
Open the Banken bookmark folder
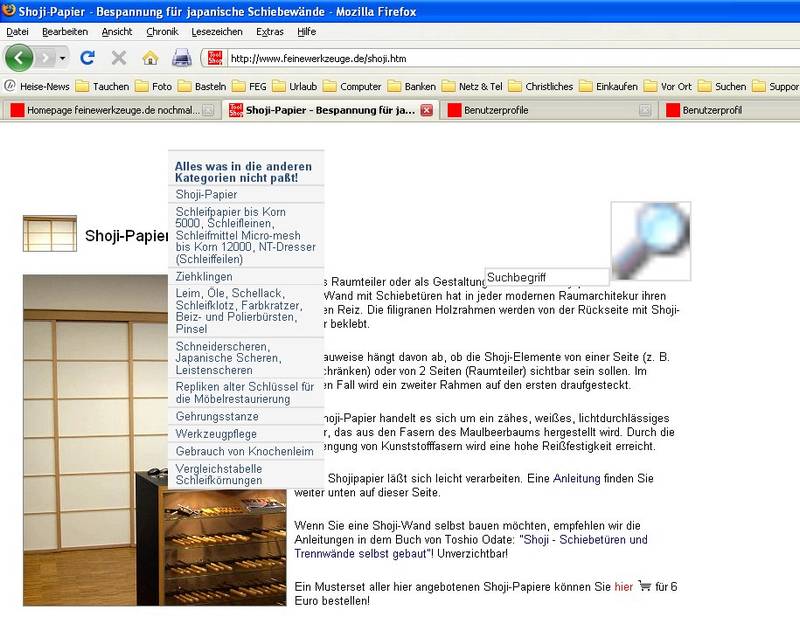tap(412, 86)
